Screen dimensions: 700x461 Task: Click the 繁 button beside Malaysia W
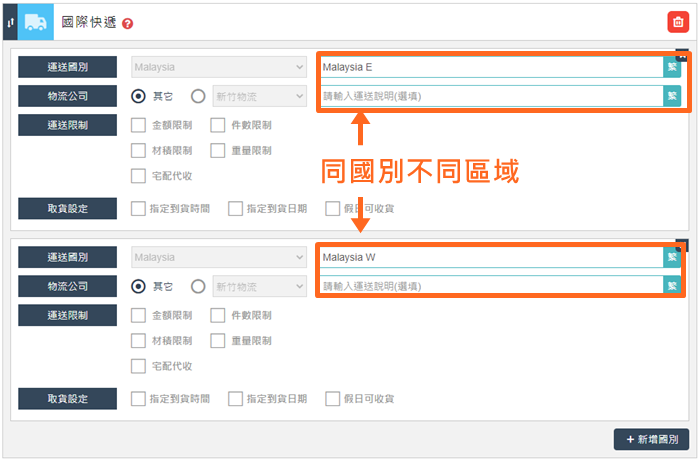tap(672, 257)
